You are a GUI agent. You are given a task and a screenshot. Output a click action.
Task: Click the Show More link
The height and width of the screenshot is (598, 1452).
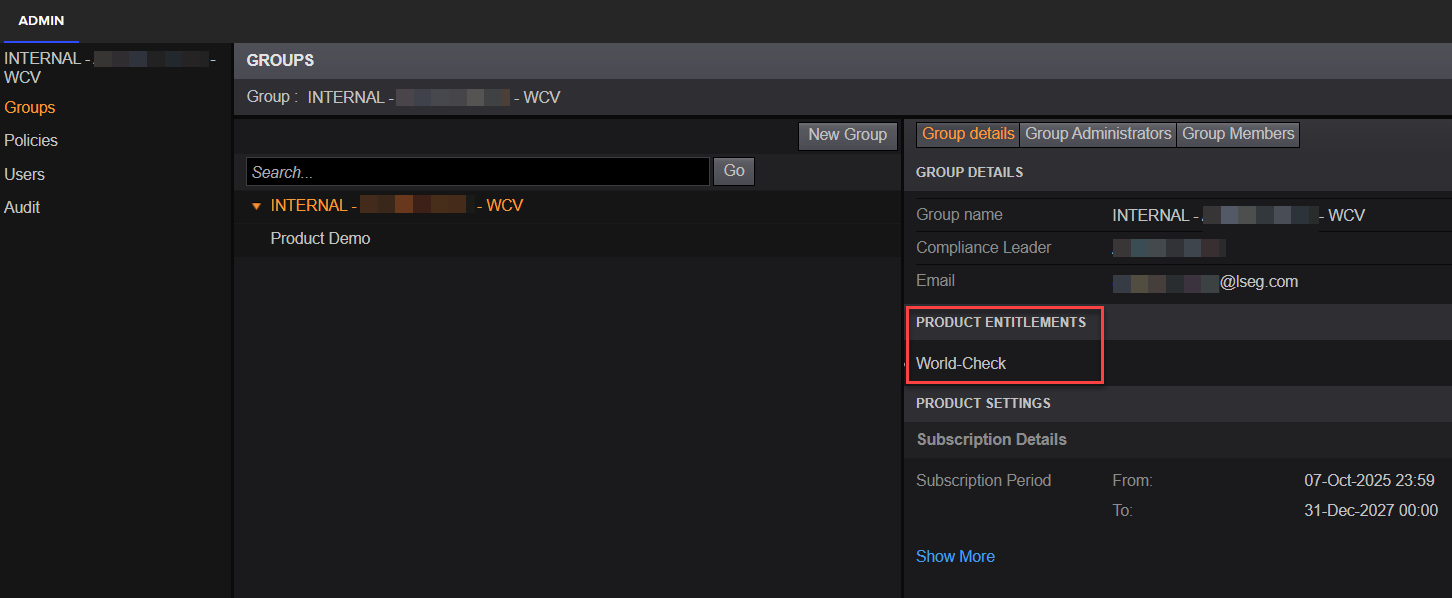[x=955, y=556]
